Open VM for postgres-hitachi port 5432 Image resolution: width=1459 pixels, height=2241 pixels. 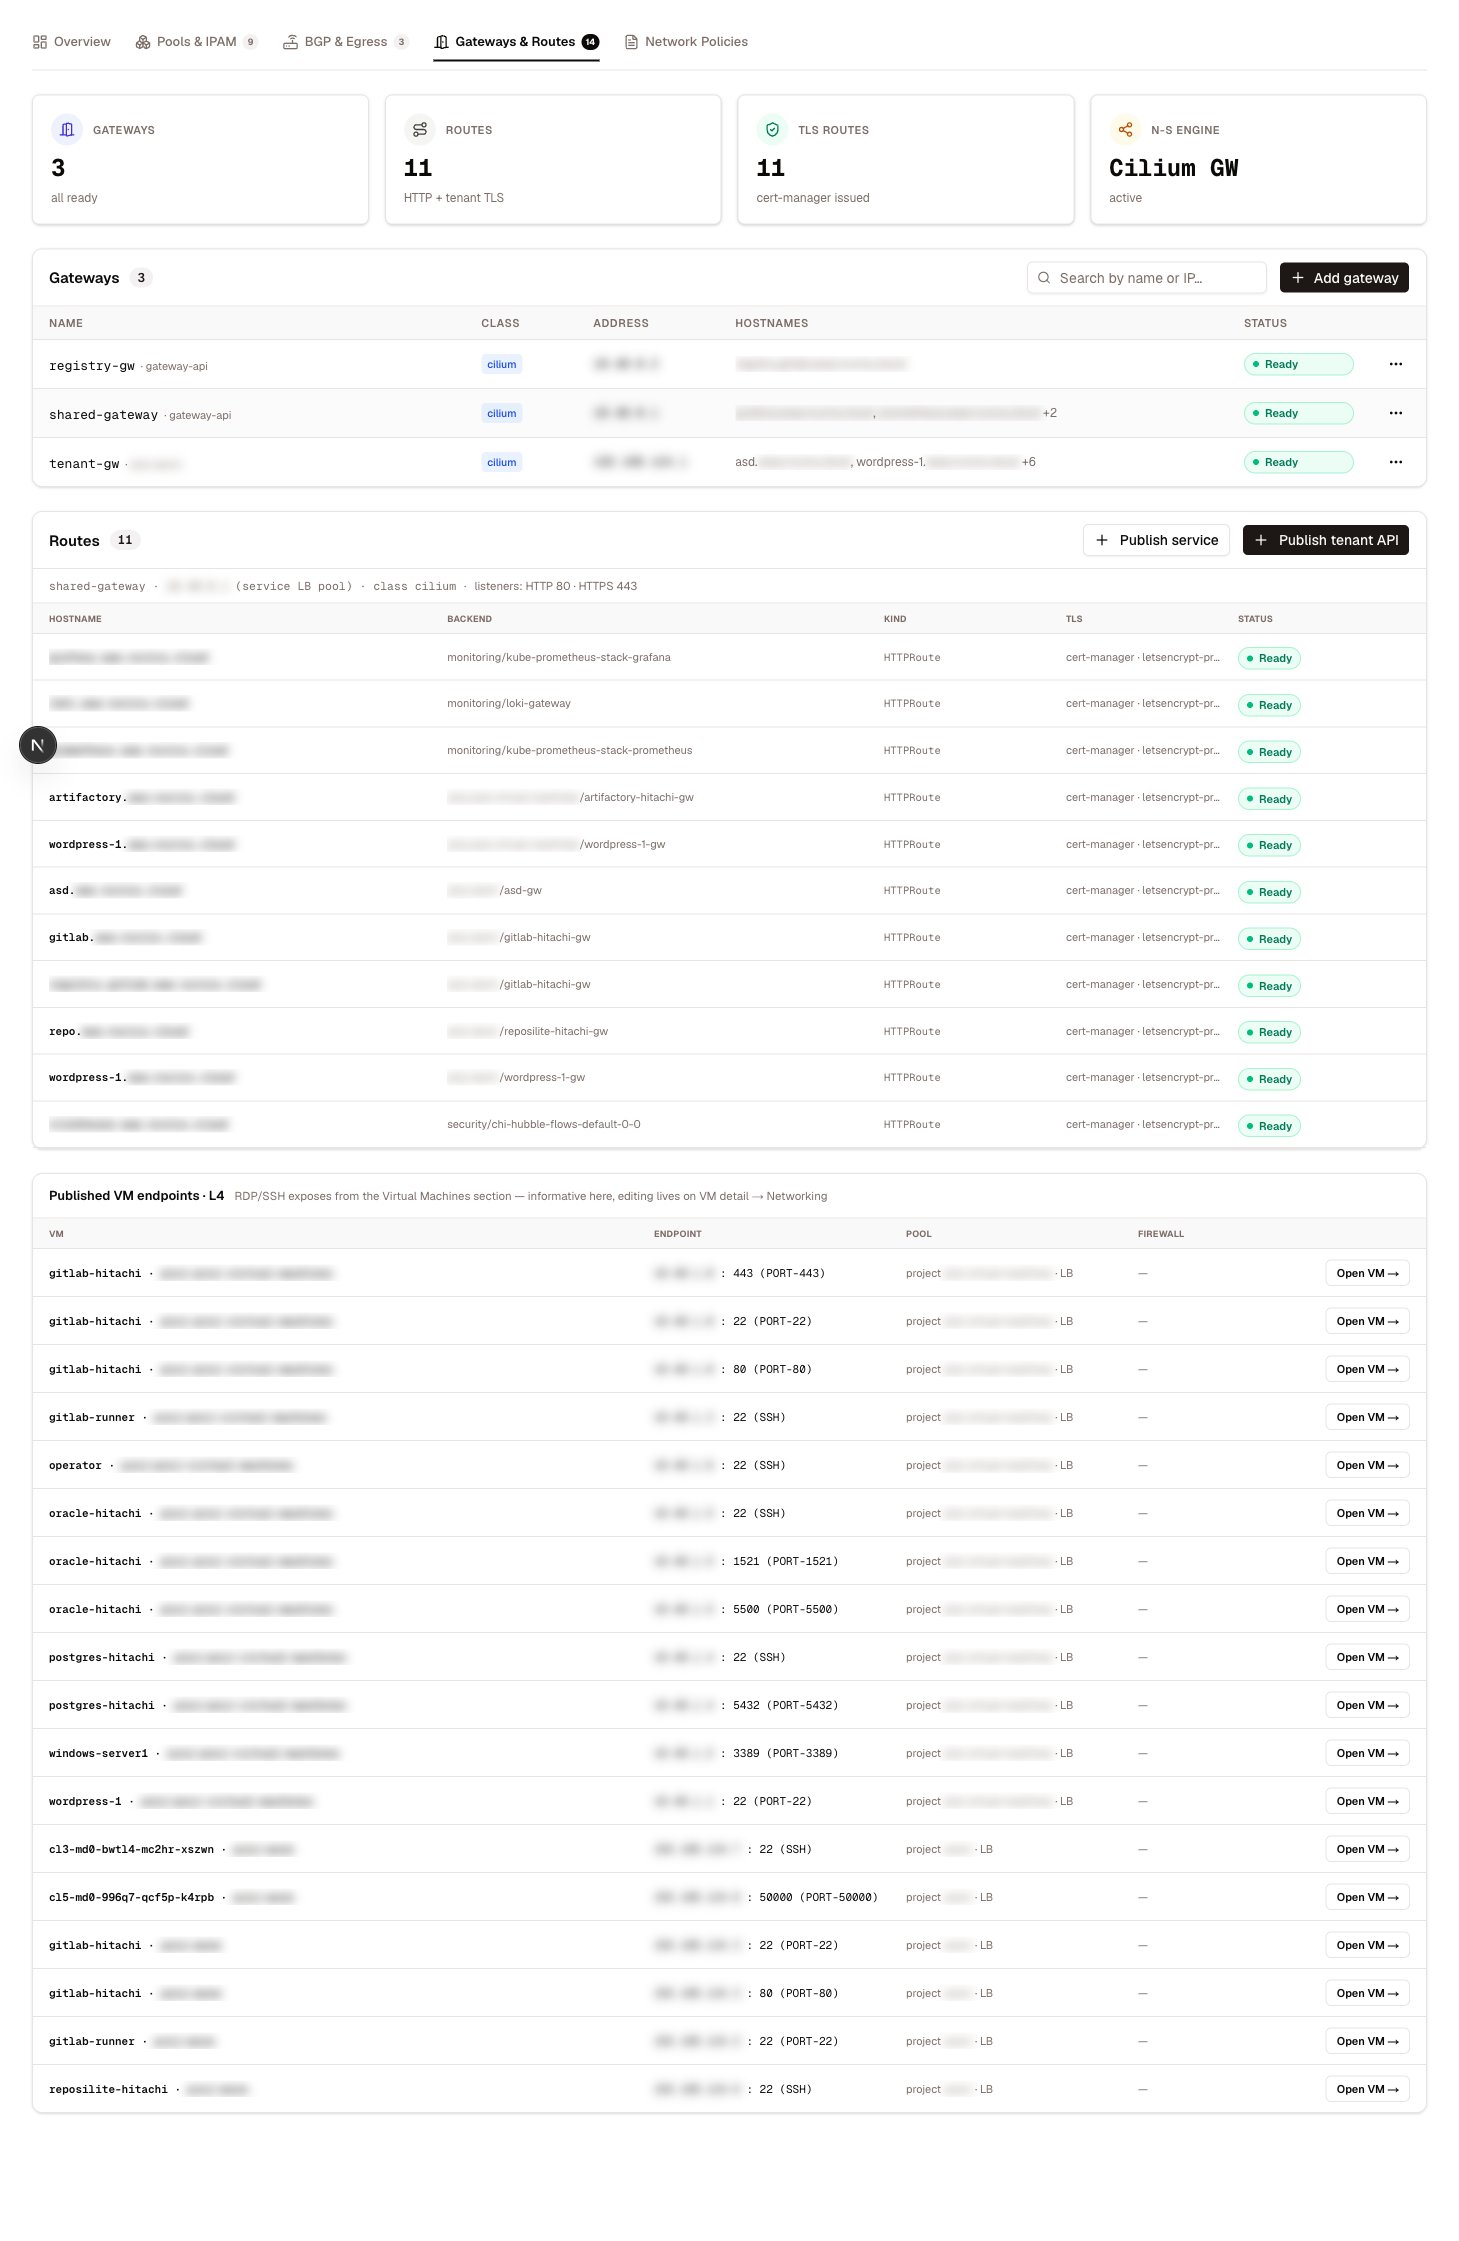(x=1367, y=1705)
